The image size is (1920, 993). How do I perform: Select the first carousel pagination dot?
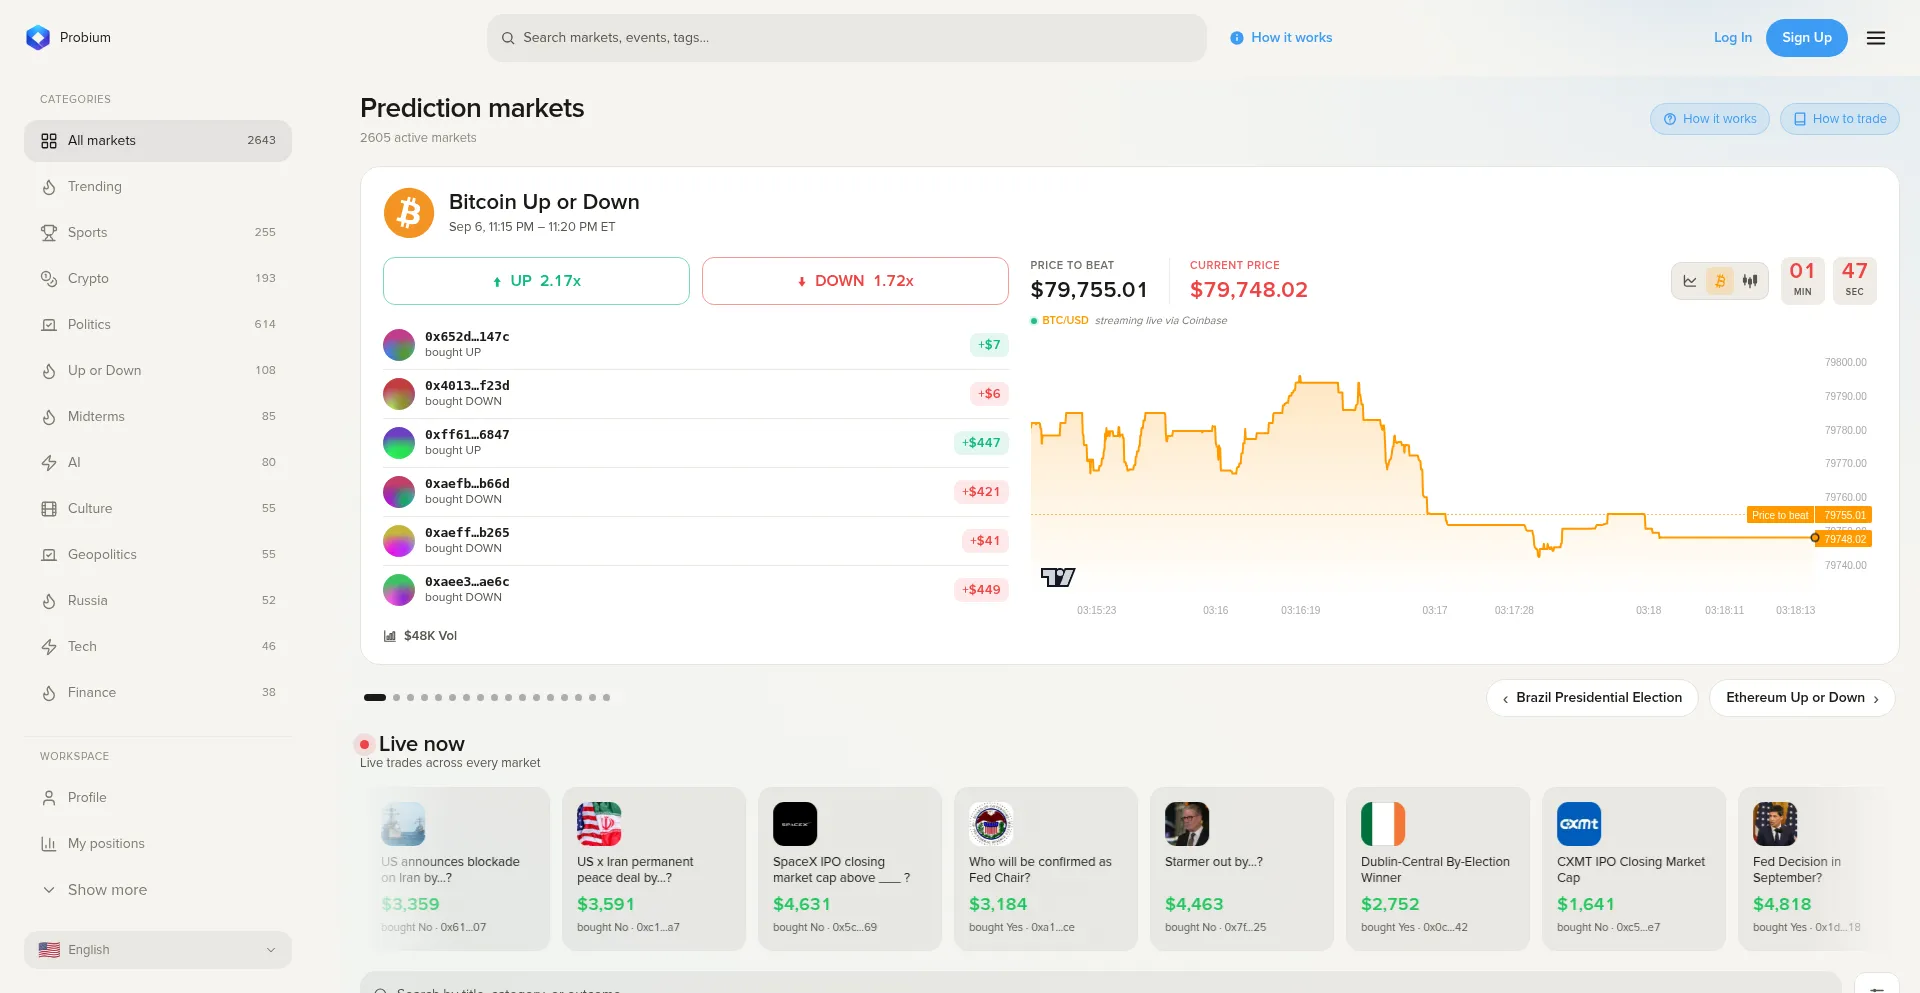(375, 698)
